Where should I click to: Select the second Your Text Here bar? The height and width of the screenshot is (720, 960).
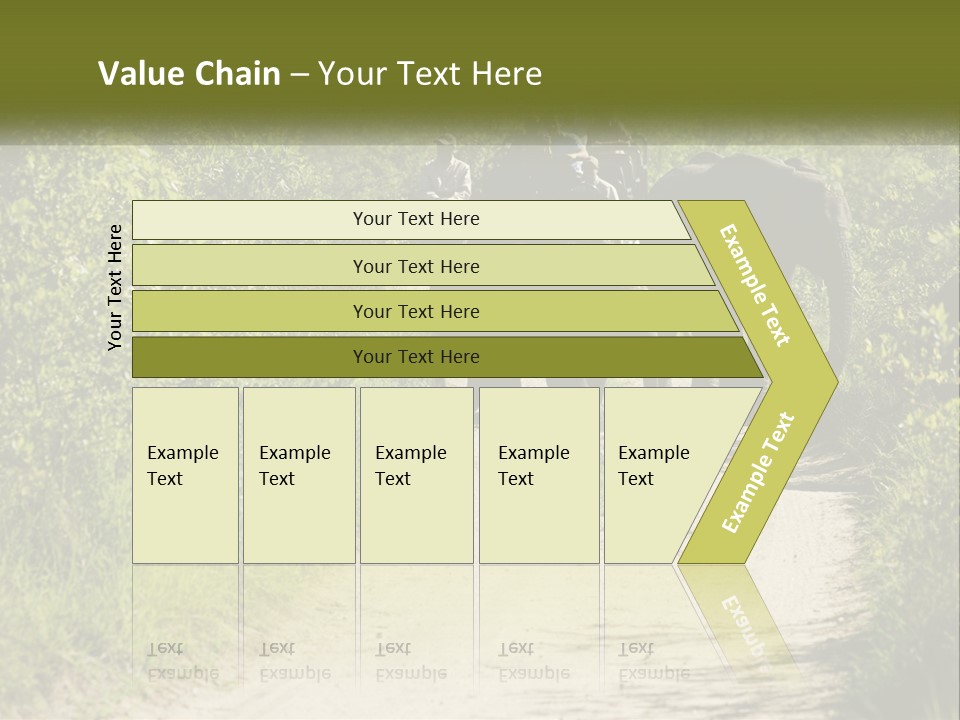pos(415,266)
